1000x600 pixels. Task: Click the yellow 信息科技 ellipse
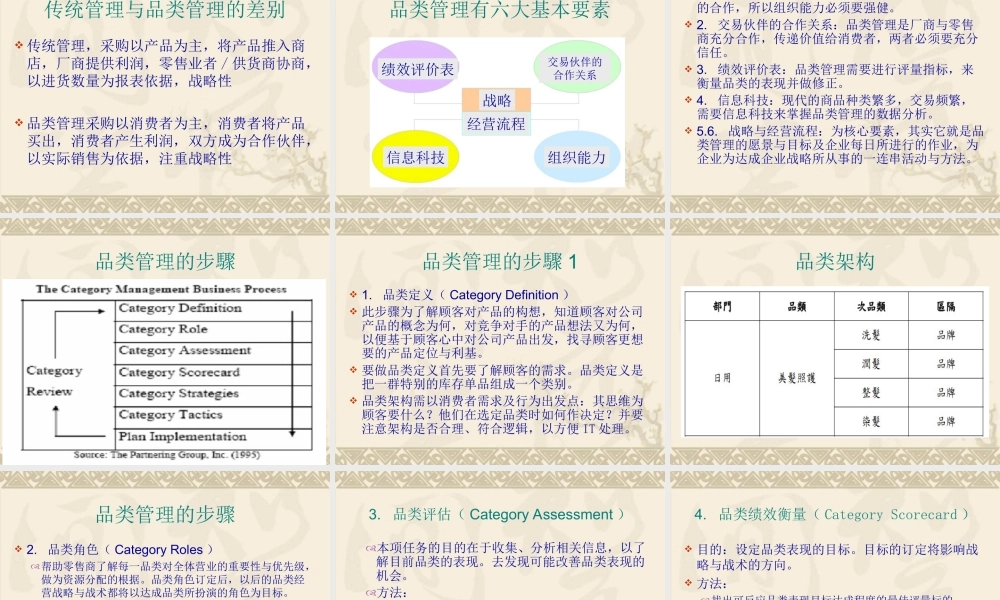[415, 157]
